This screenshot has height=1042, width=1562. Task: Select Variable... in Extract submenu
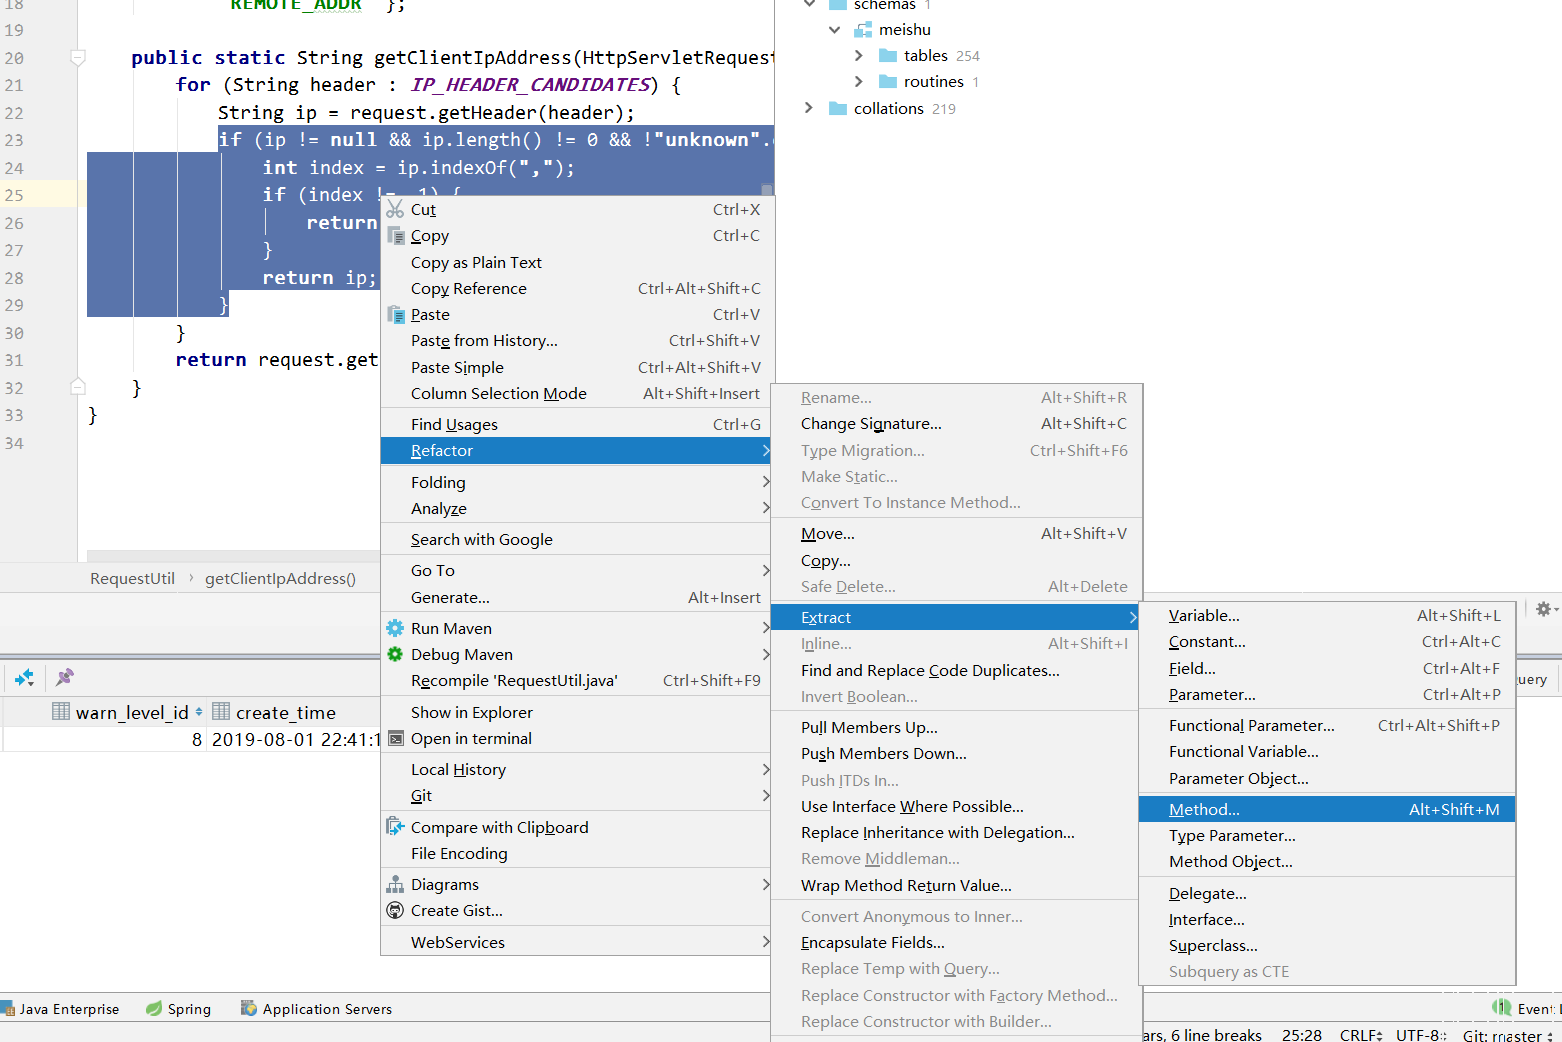tap(1204, 616)
